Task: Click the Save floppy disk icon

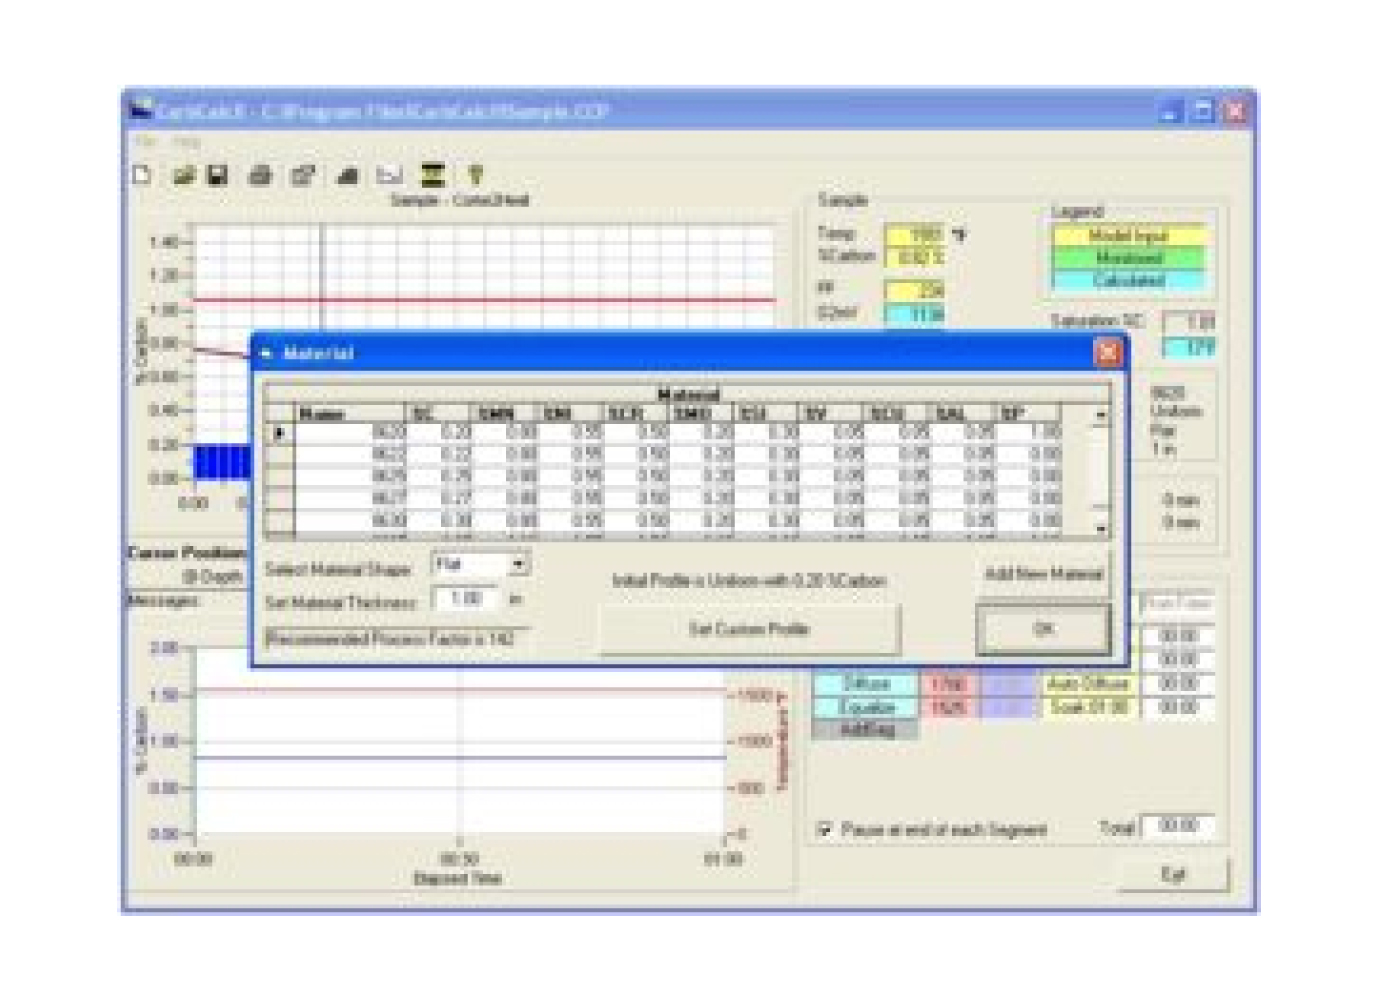Action: point(217,176)
